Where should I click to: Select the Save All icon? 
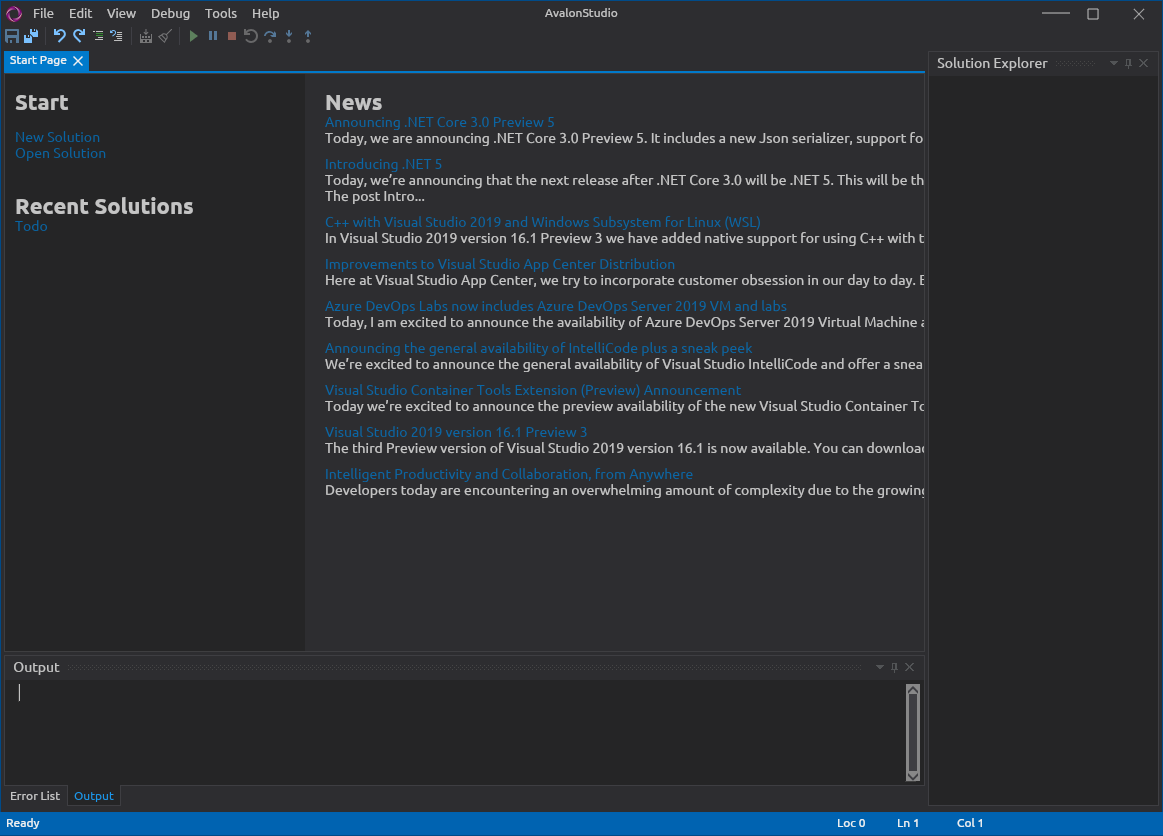pyautogui.click(x=31, y=35)
